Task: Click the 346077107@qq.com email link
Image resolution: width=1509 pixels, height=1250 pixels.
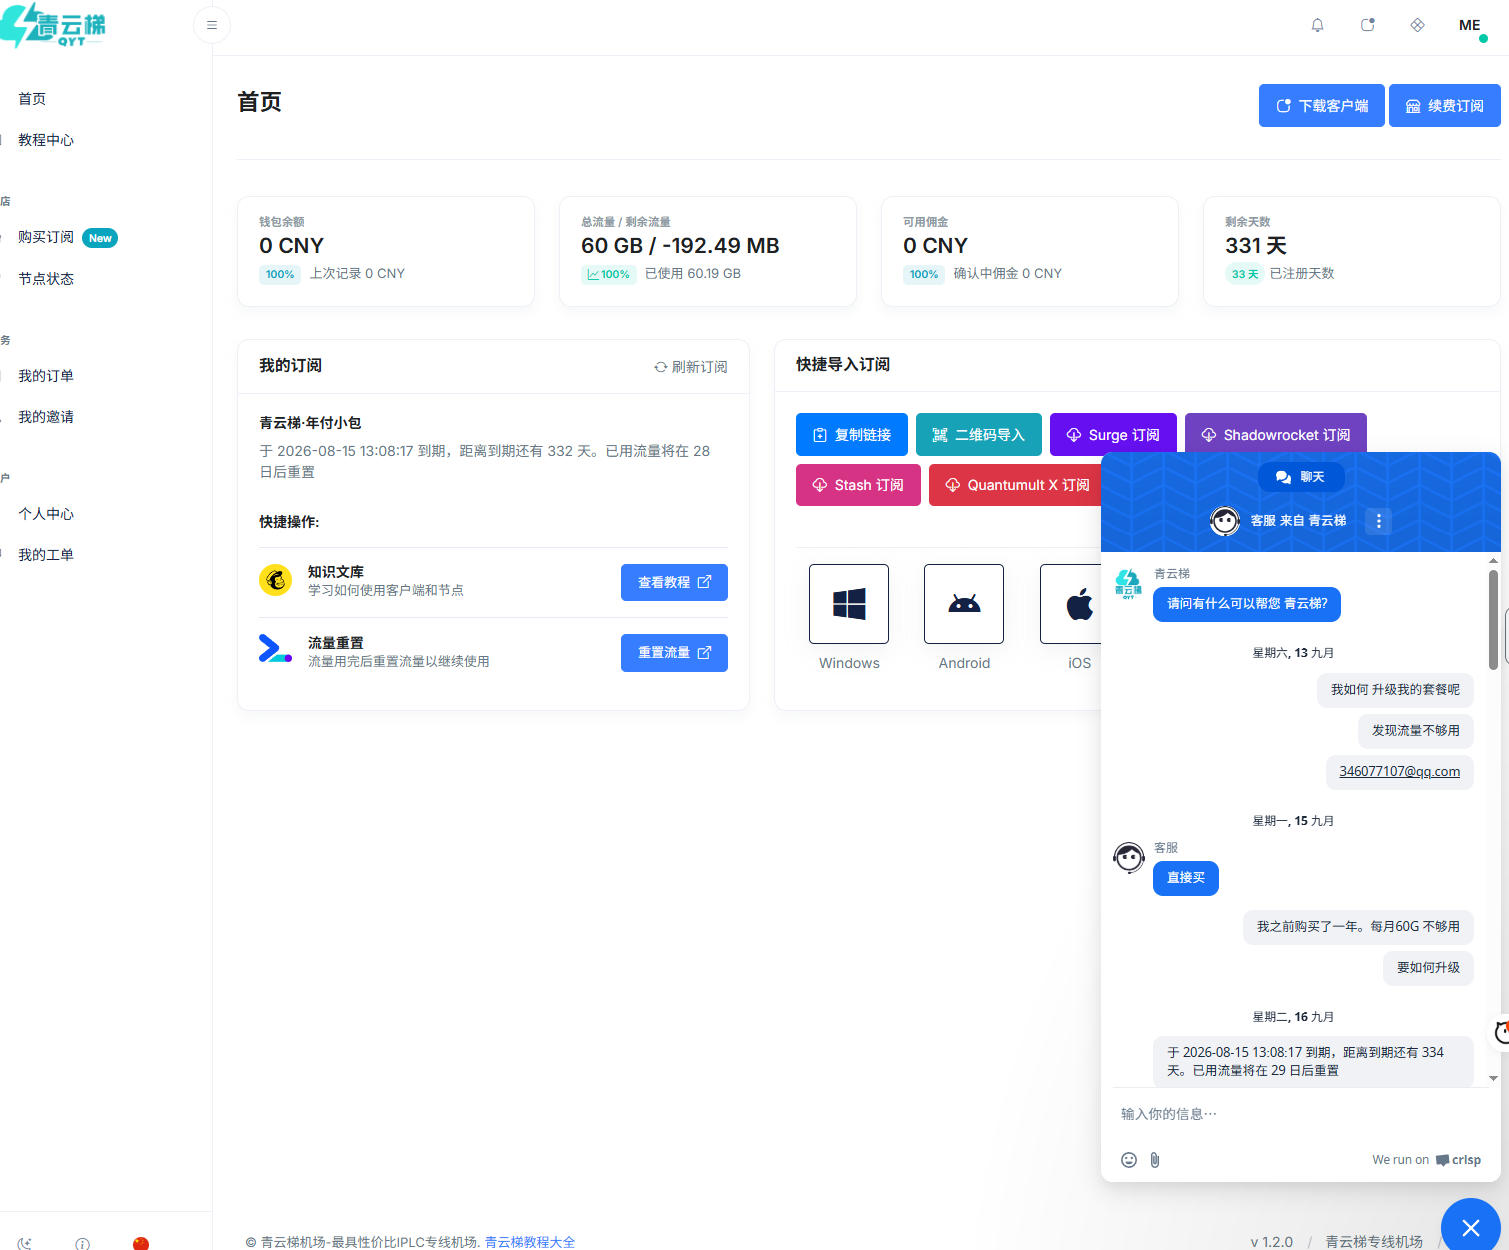Action: pos(1399,772)
